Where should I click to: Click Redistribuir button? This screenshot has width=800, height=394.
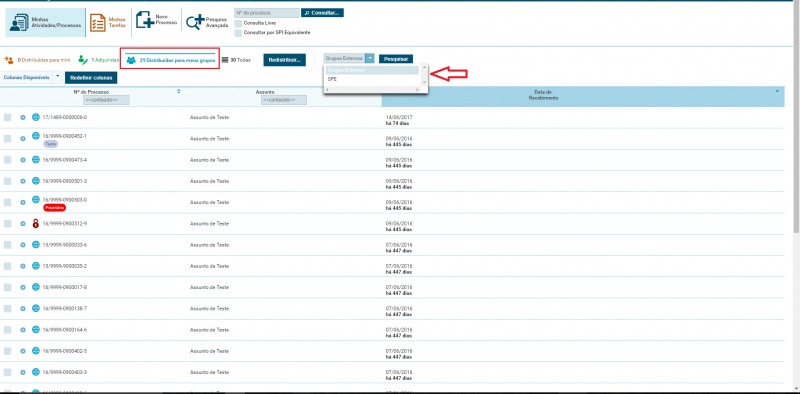[284, 60]
